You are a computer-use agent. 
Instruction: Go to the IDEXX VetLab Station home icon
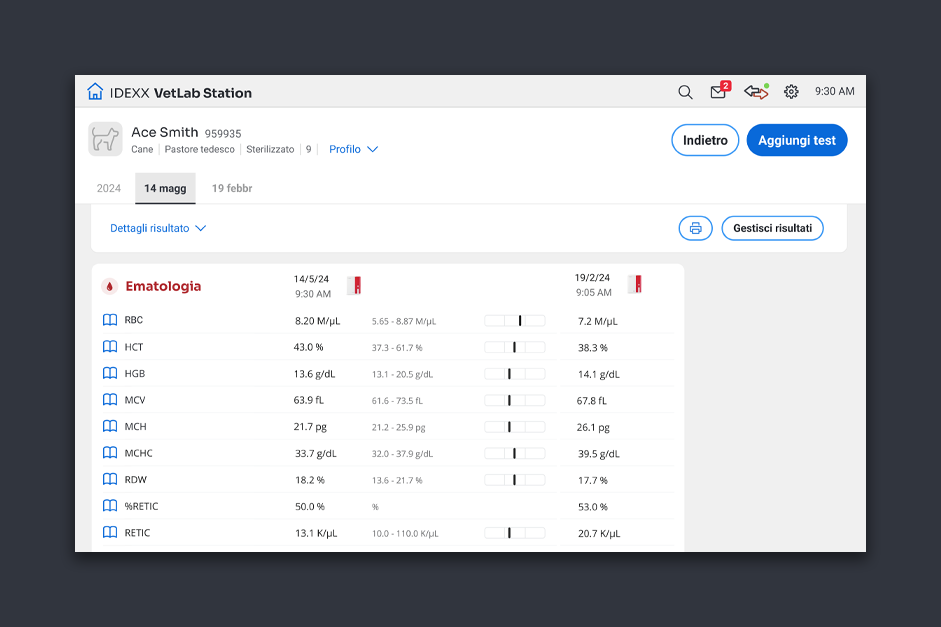[x=95, y=91]
